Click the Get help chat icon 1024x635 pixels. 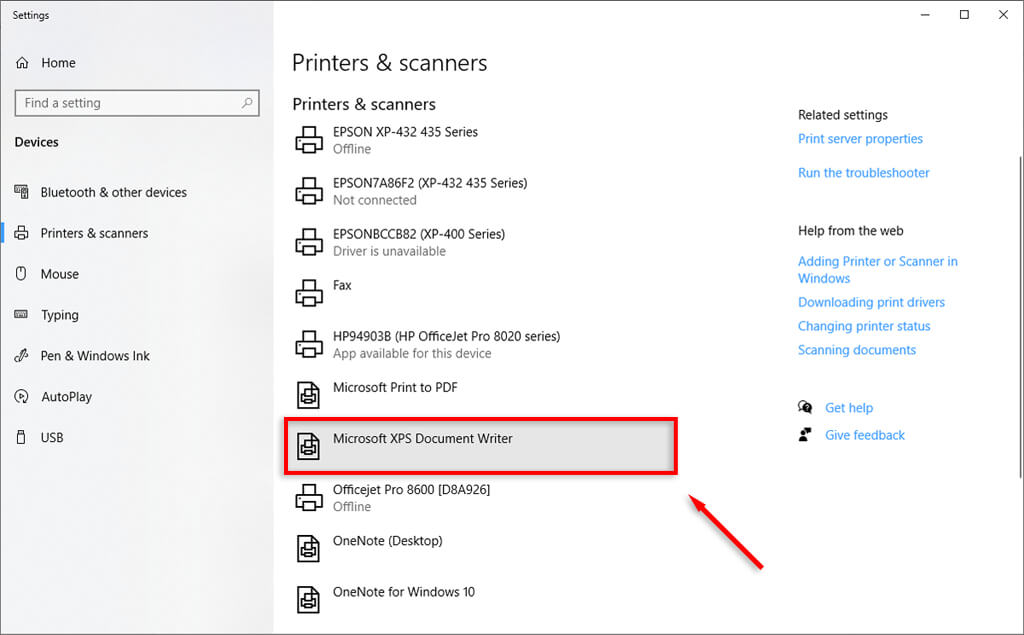coord(805,408)
